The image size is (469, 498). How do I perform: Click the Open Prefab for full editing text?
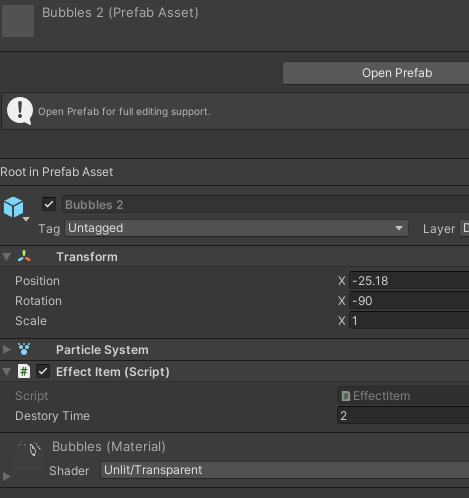124,111
